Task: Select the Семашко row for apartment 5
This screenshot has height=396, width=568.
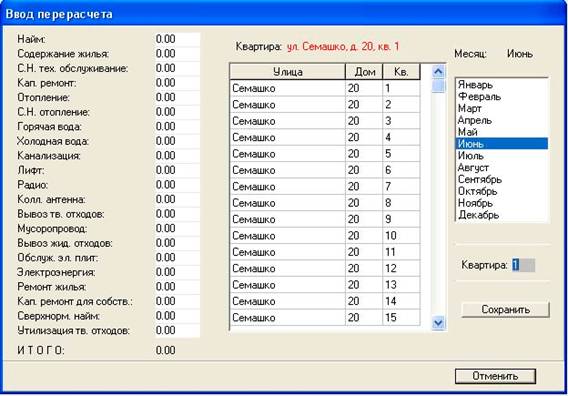Action: pyautogui.click(x=325, y=154)
